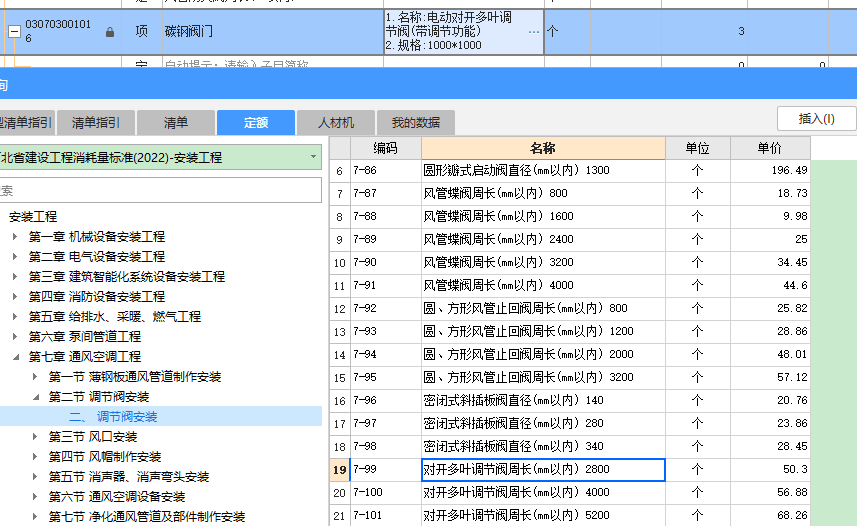Expand 第一章 机械设备安装工程
857x526 pixels.
tap(15, 237)
